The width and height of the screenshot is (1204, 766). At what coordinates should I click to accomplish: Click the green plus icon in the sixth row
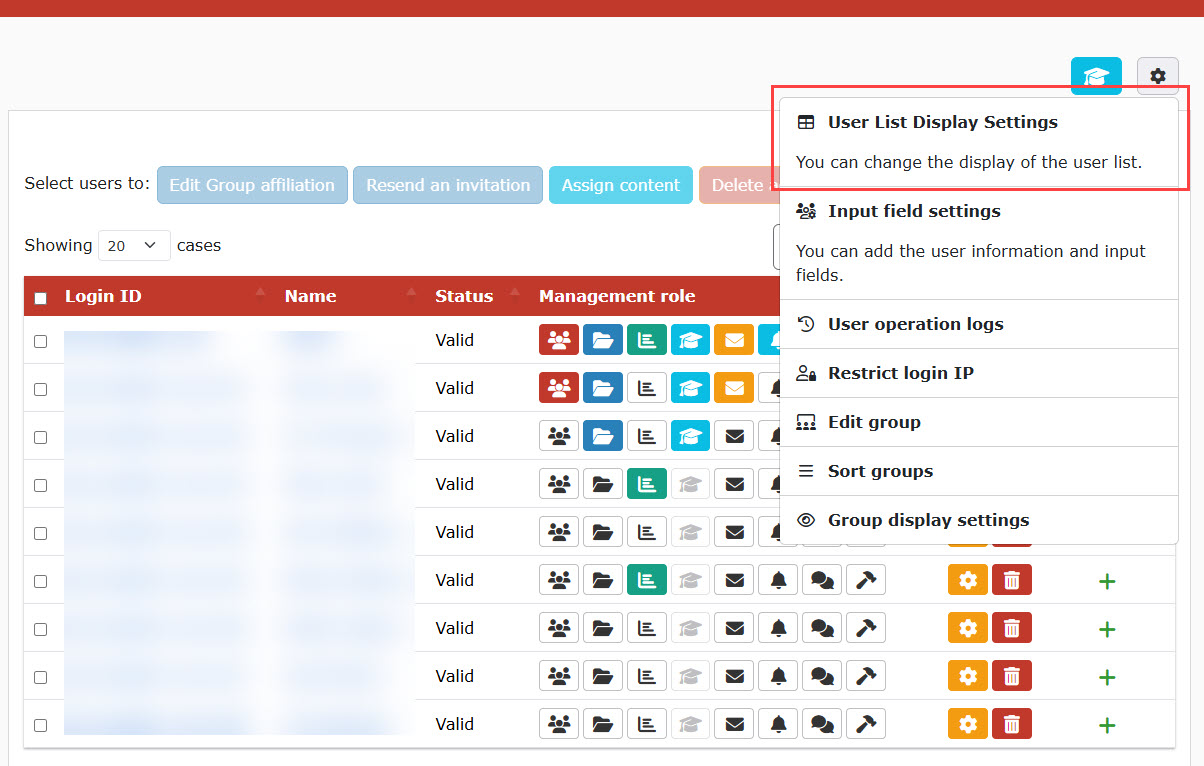(1106, 581)
